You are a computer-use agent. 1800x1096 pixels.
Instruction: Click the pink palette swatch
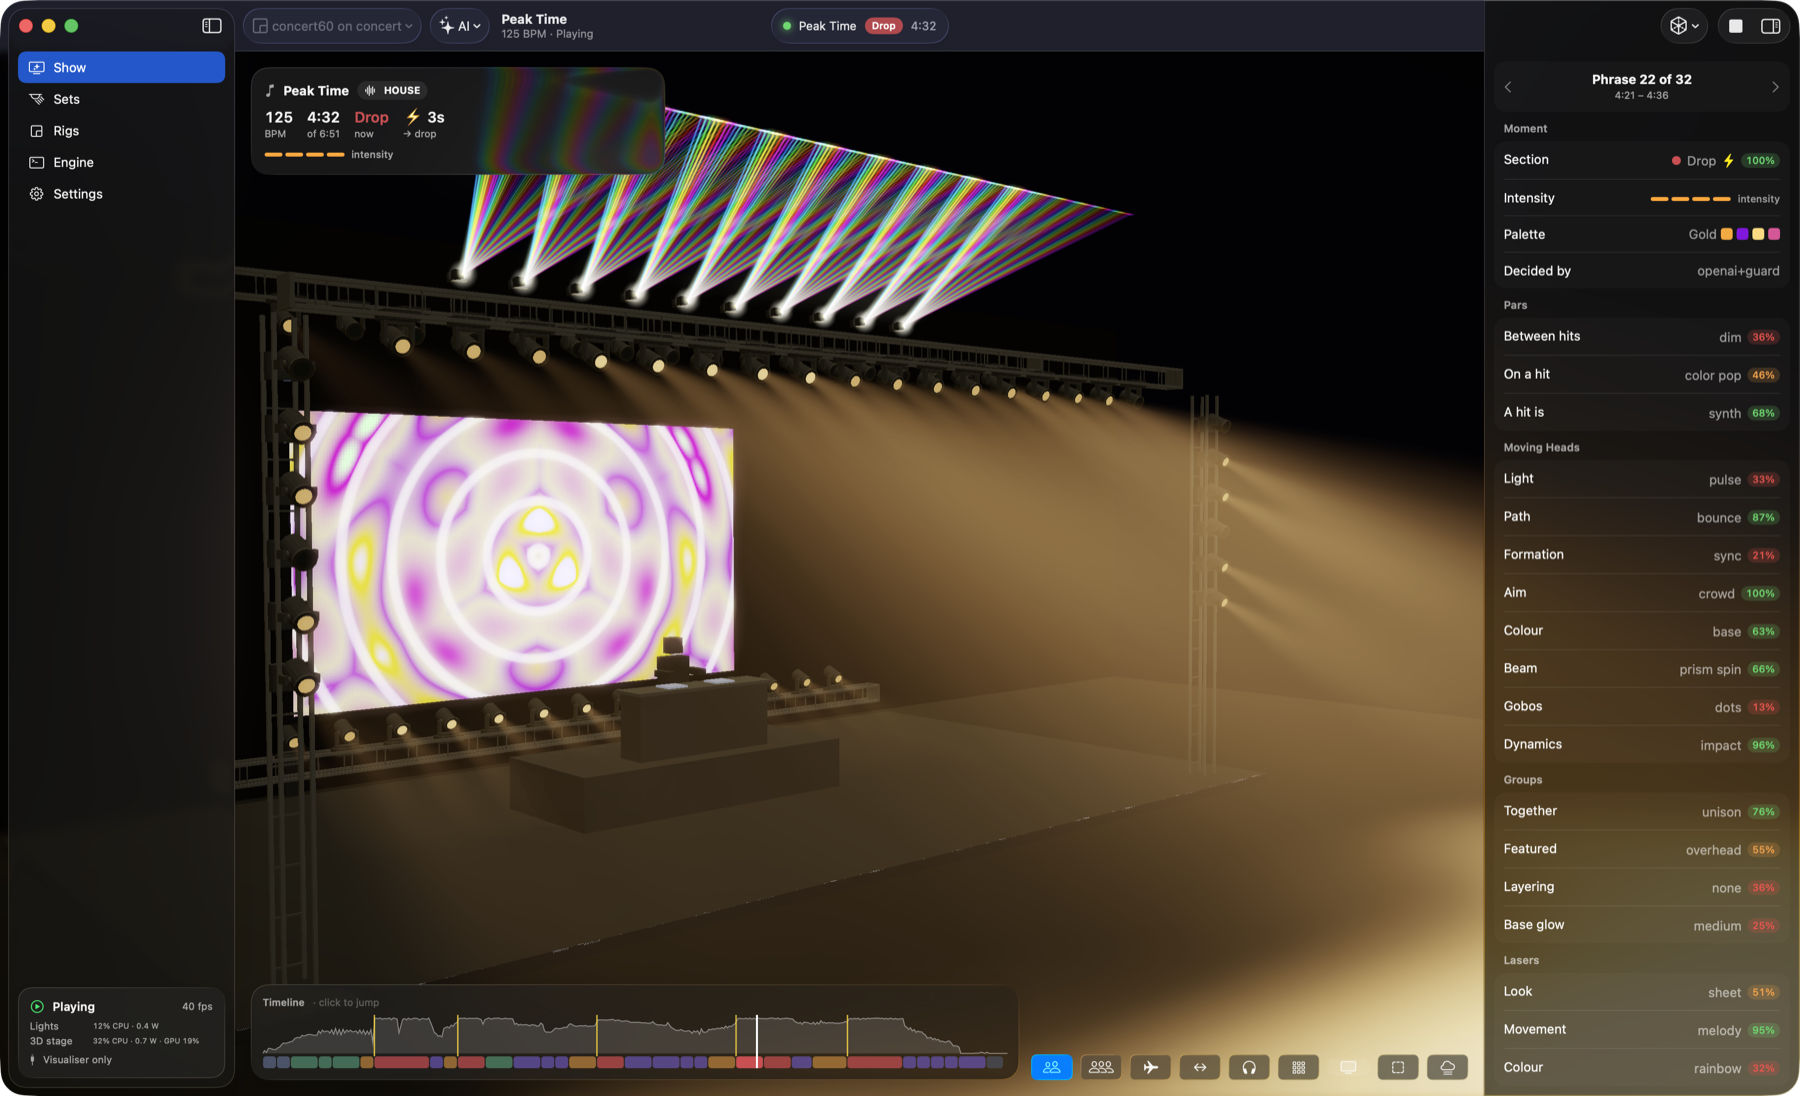click(1774, 234)
